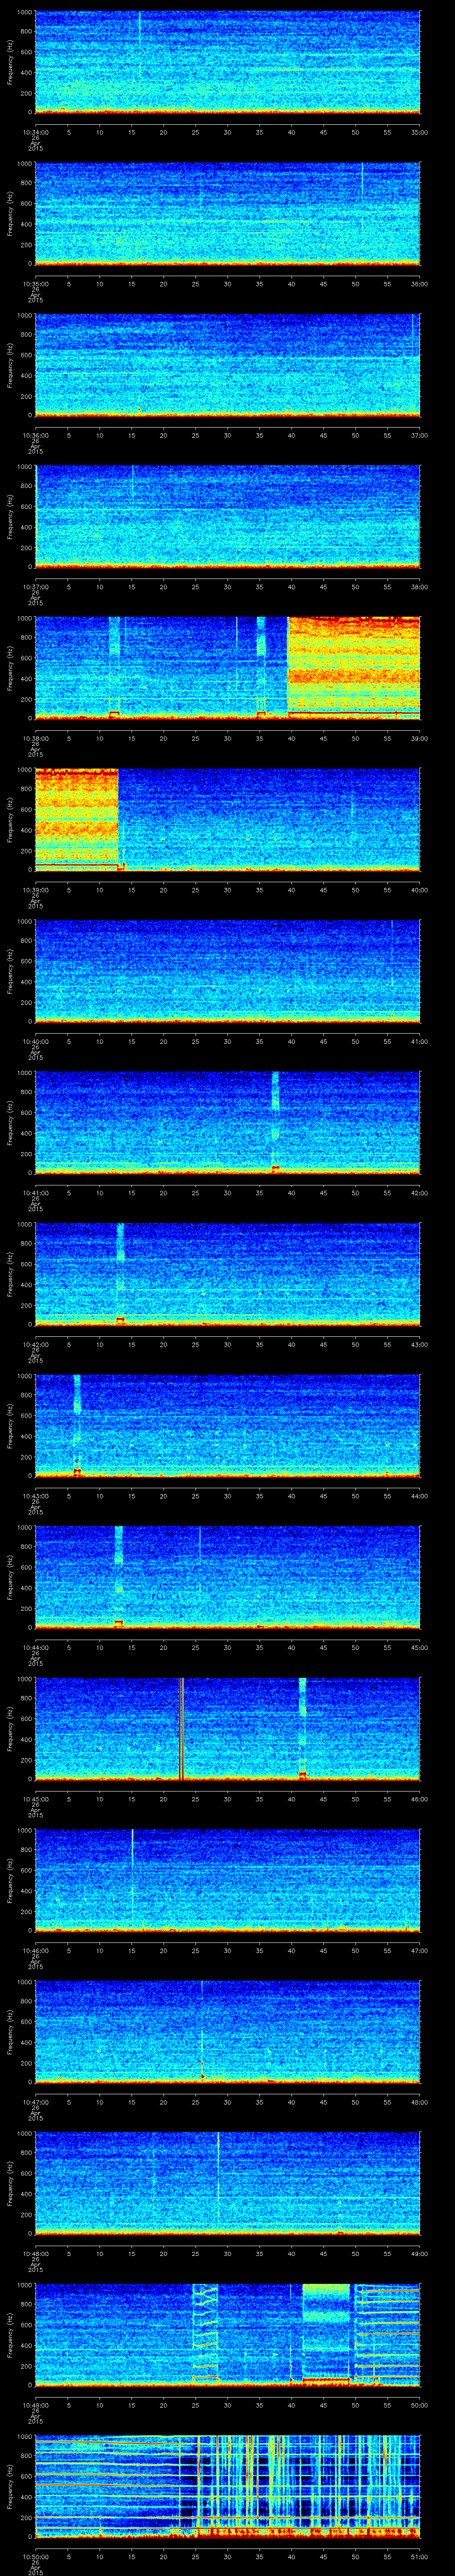The image size is (455, 2576).
Task: Click the thin yellow vertical line in the 10:48:00 spectrogram
Action: [218, 2182]
